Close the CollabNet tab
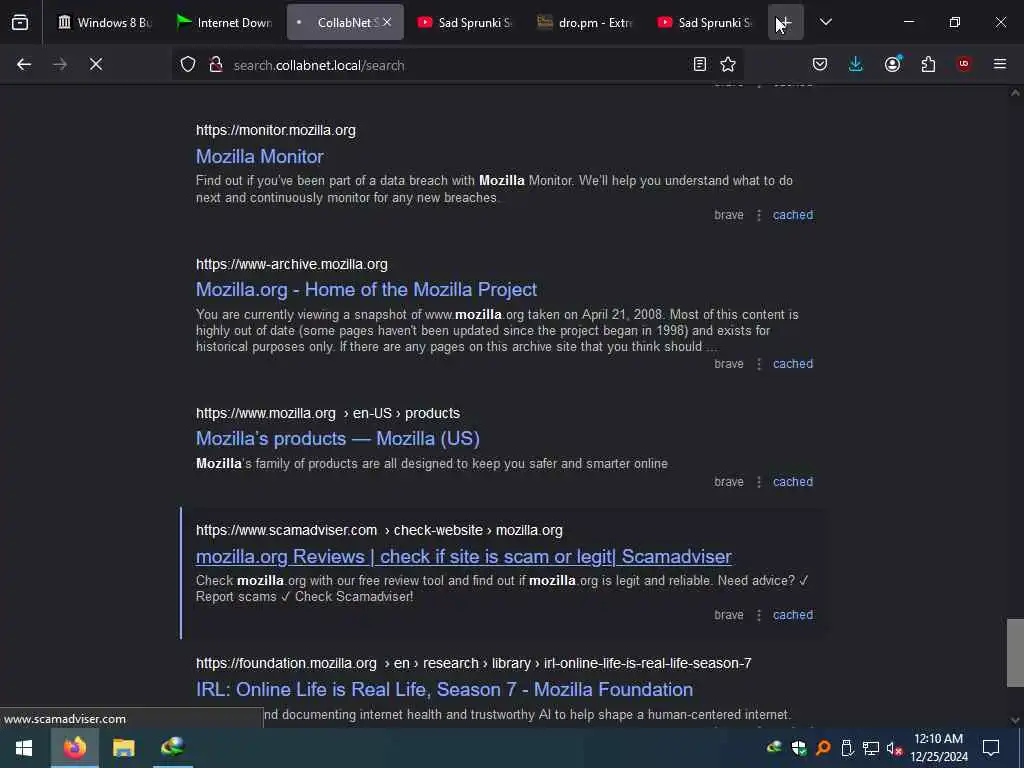This screenshot has height=768, width=1024. [x=387, y=23]
